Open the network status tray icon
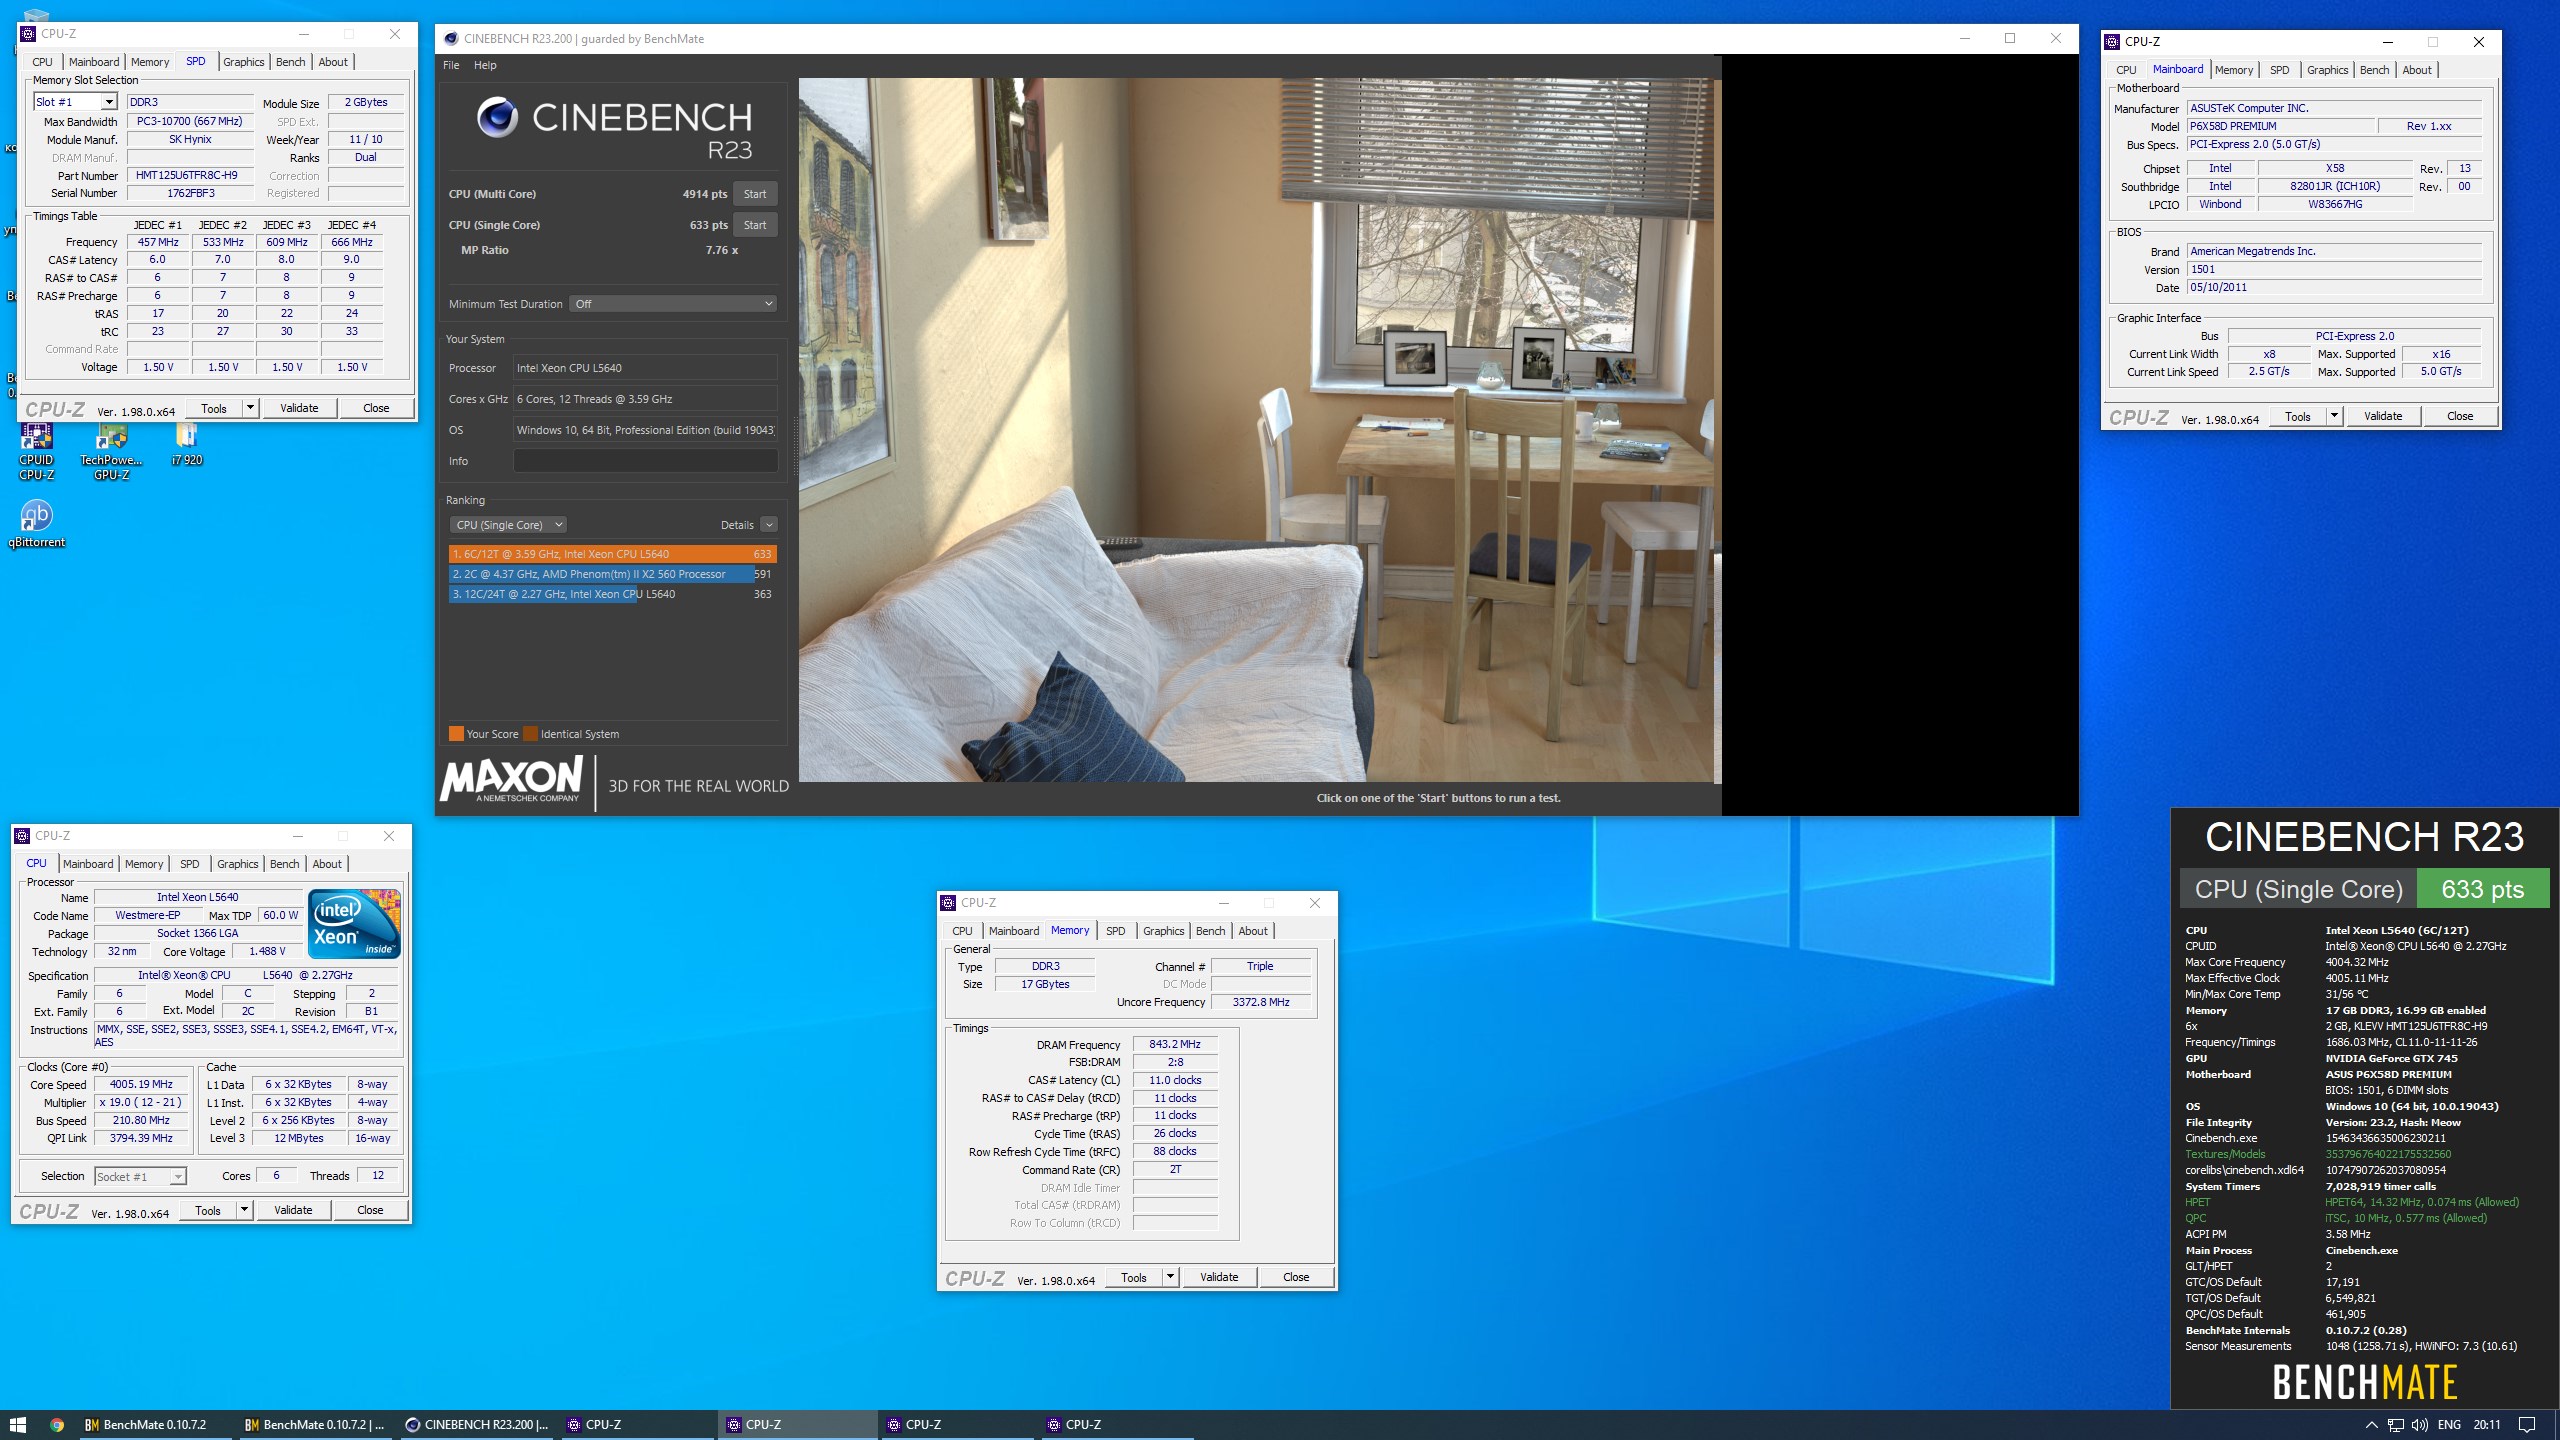 coord(2395,1425)
